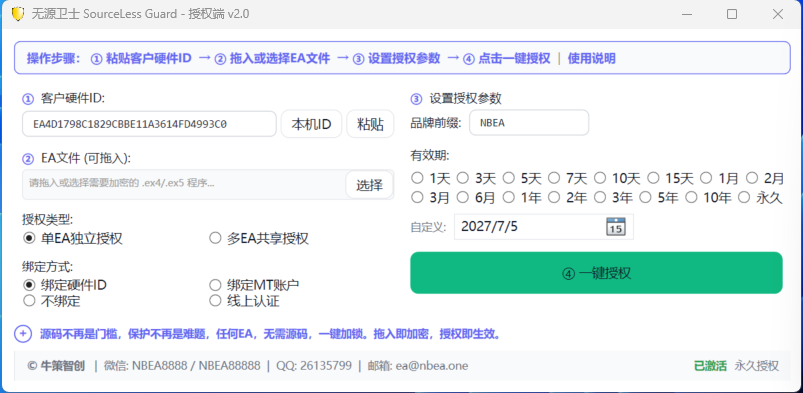Select 多EA共享授权 radio option
The width and height of the screenshot is (803, 393).
[259, 238]
